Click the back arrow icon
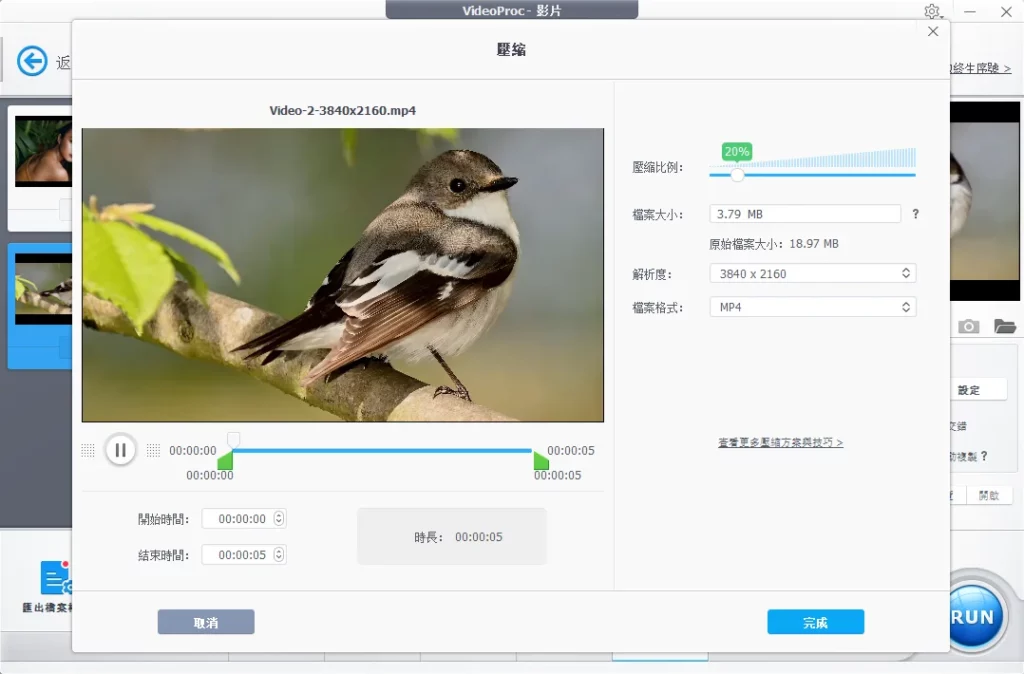1024x674 pixels. coord(32,61)
